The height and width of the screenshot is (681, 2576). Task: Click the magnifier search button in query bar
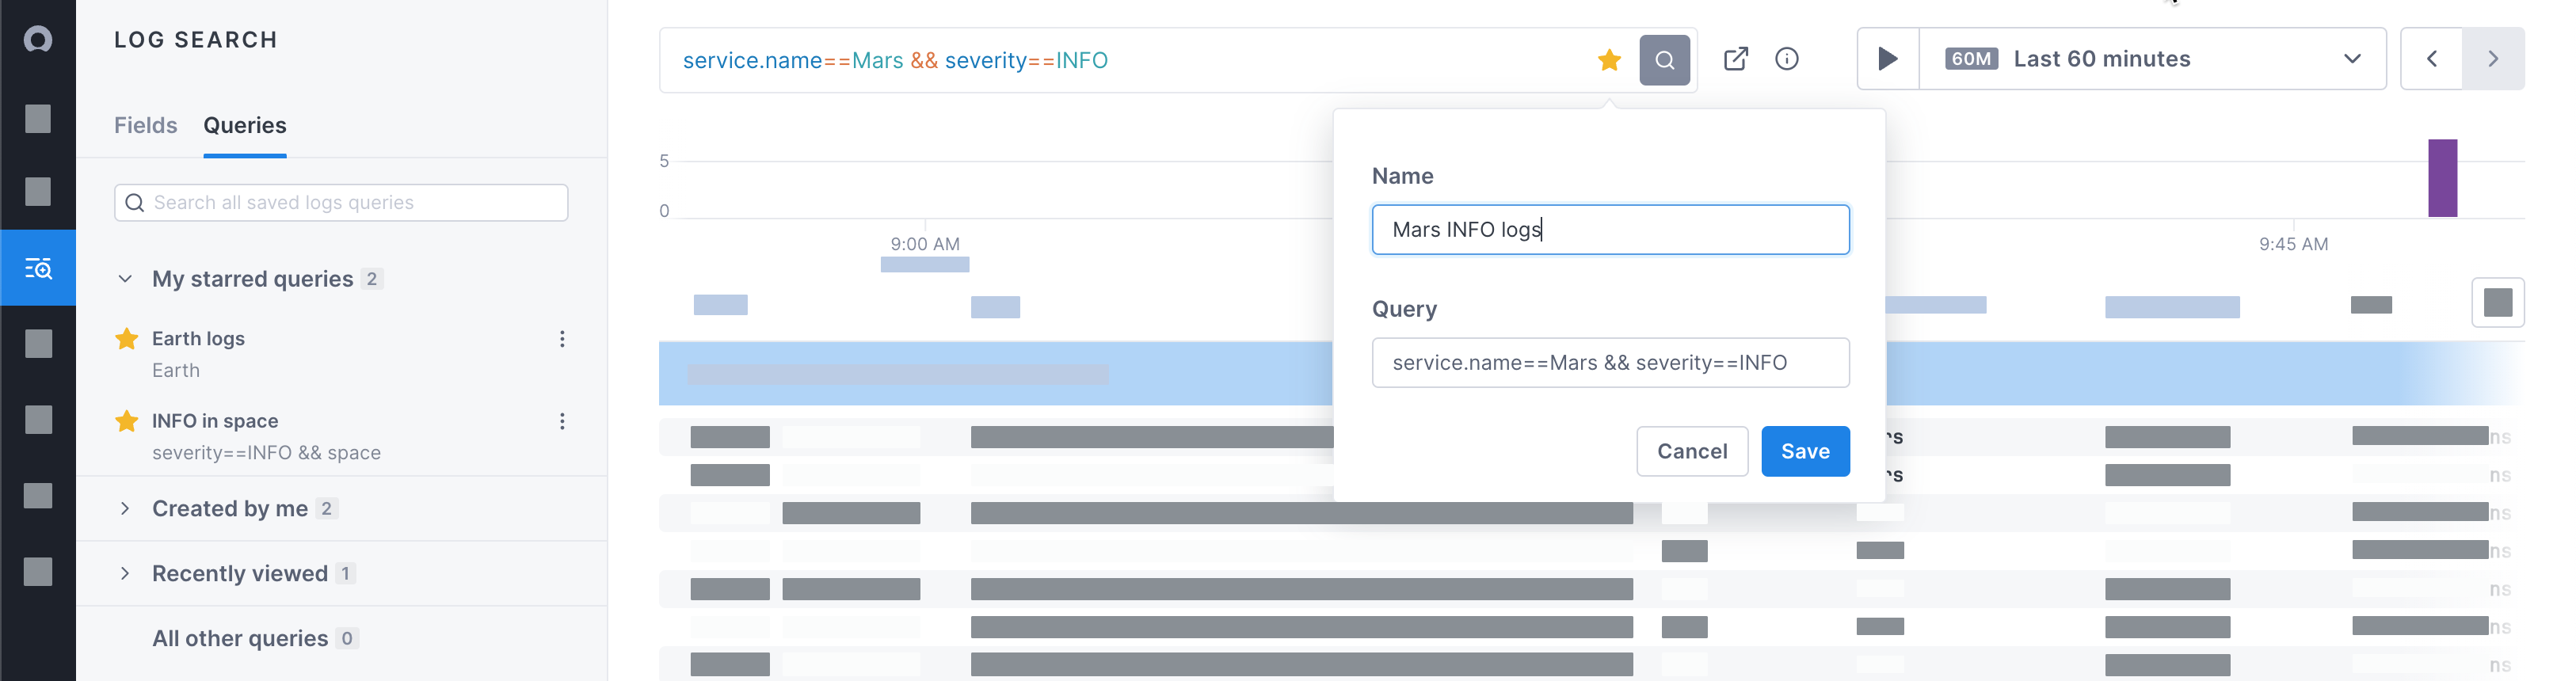pyautogui.click(x=1663, y=60)
